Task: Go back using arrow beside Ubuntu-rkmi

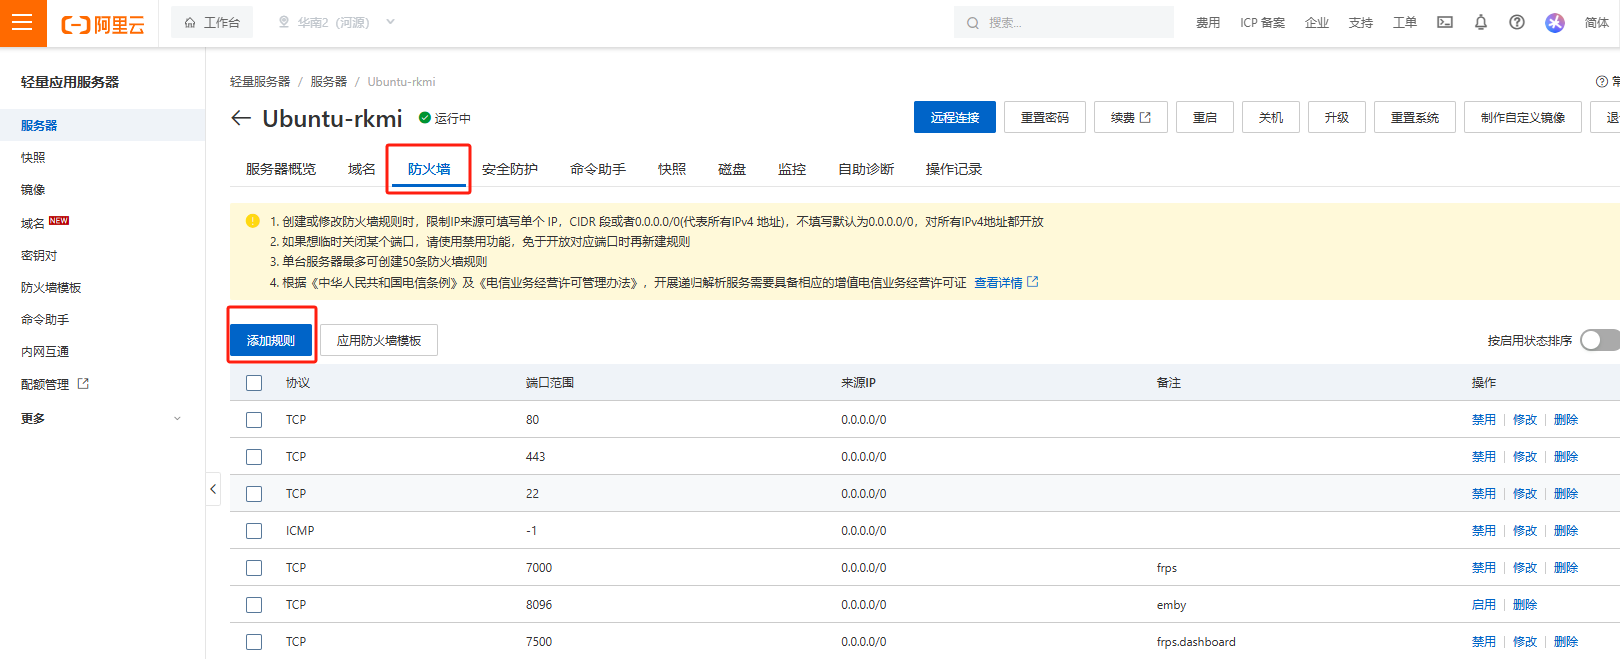Action: pyautogui.click(x=240, y=118)
